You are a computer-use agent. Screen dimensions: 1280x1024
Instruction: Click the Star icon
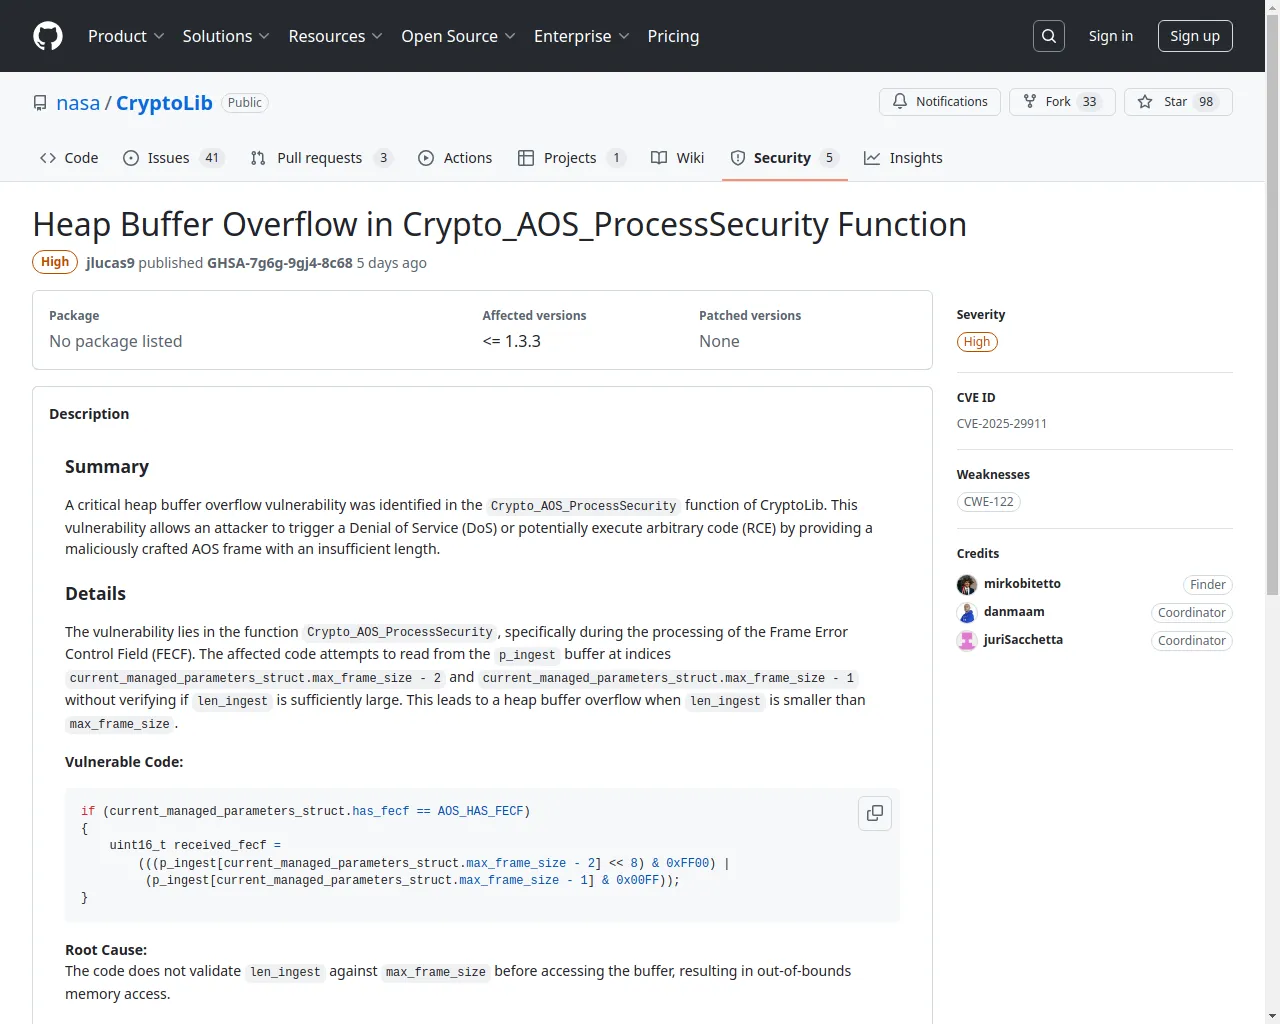pyautogui.click(x=1145, y=101)
